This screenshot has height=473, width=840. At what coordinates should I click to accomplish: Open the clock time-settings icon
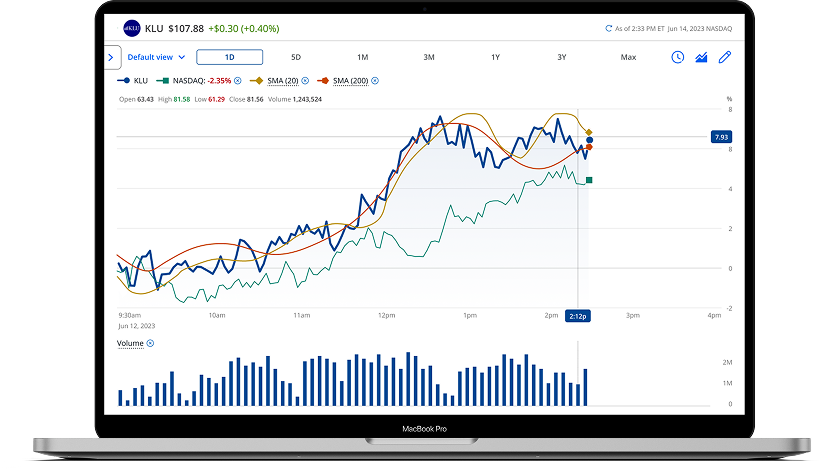tap(678, 57)
